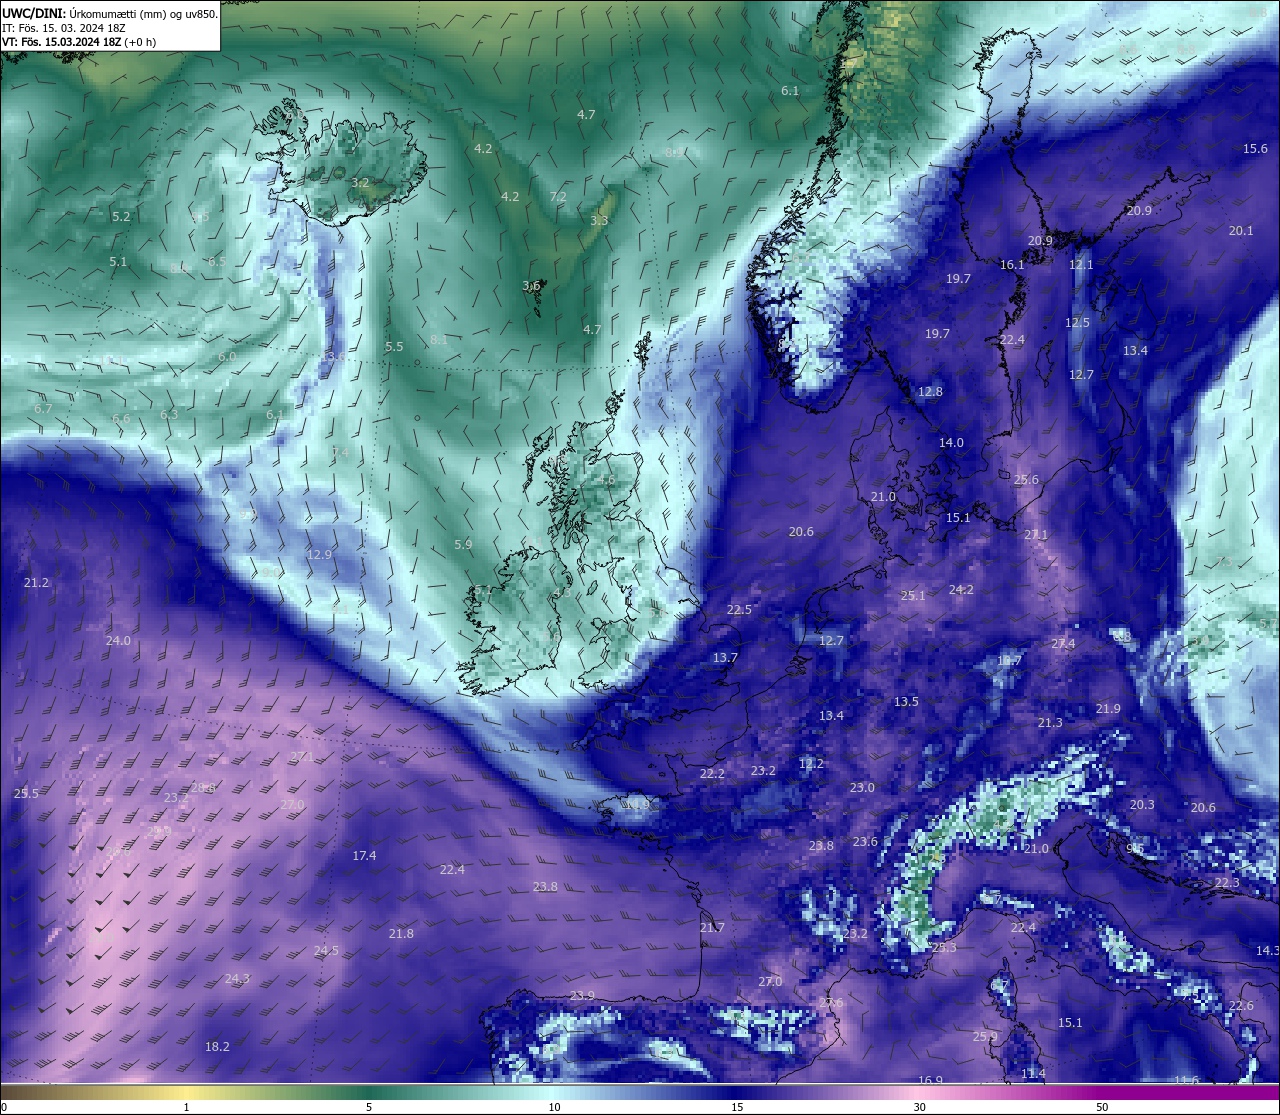Click the '1' tick on the color scale
Image resolution: width=1280 pixels, height=1115 pixels.
[187, 1107]
